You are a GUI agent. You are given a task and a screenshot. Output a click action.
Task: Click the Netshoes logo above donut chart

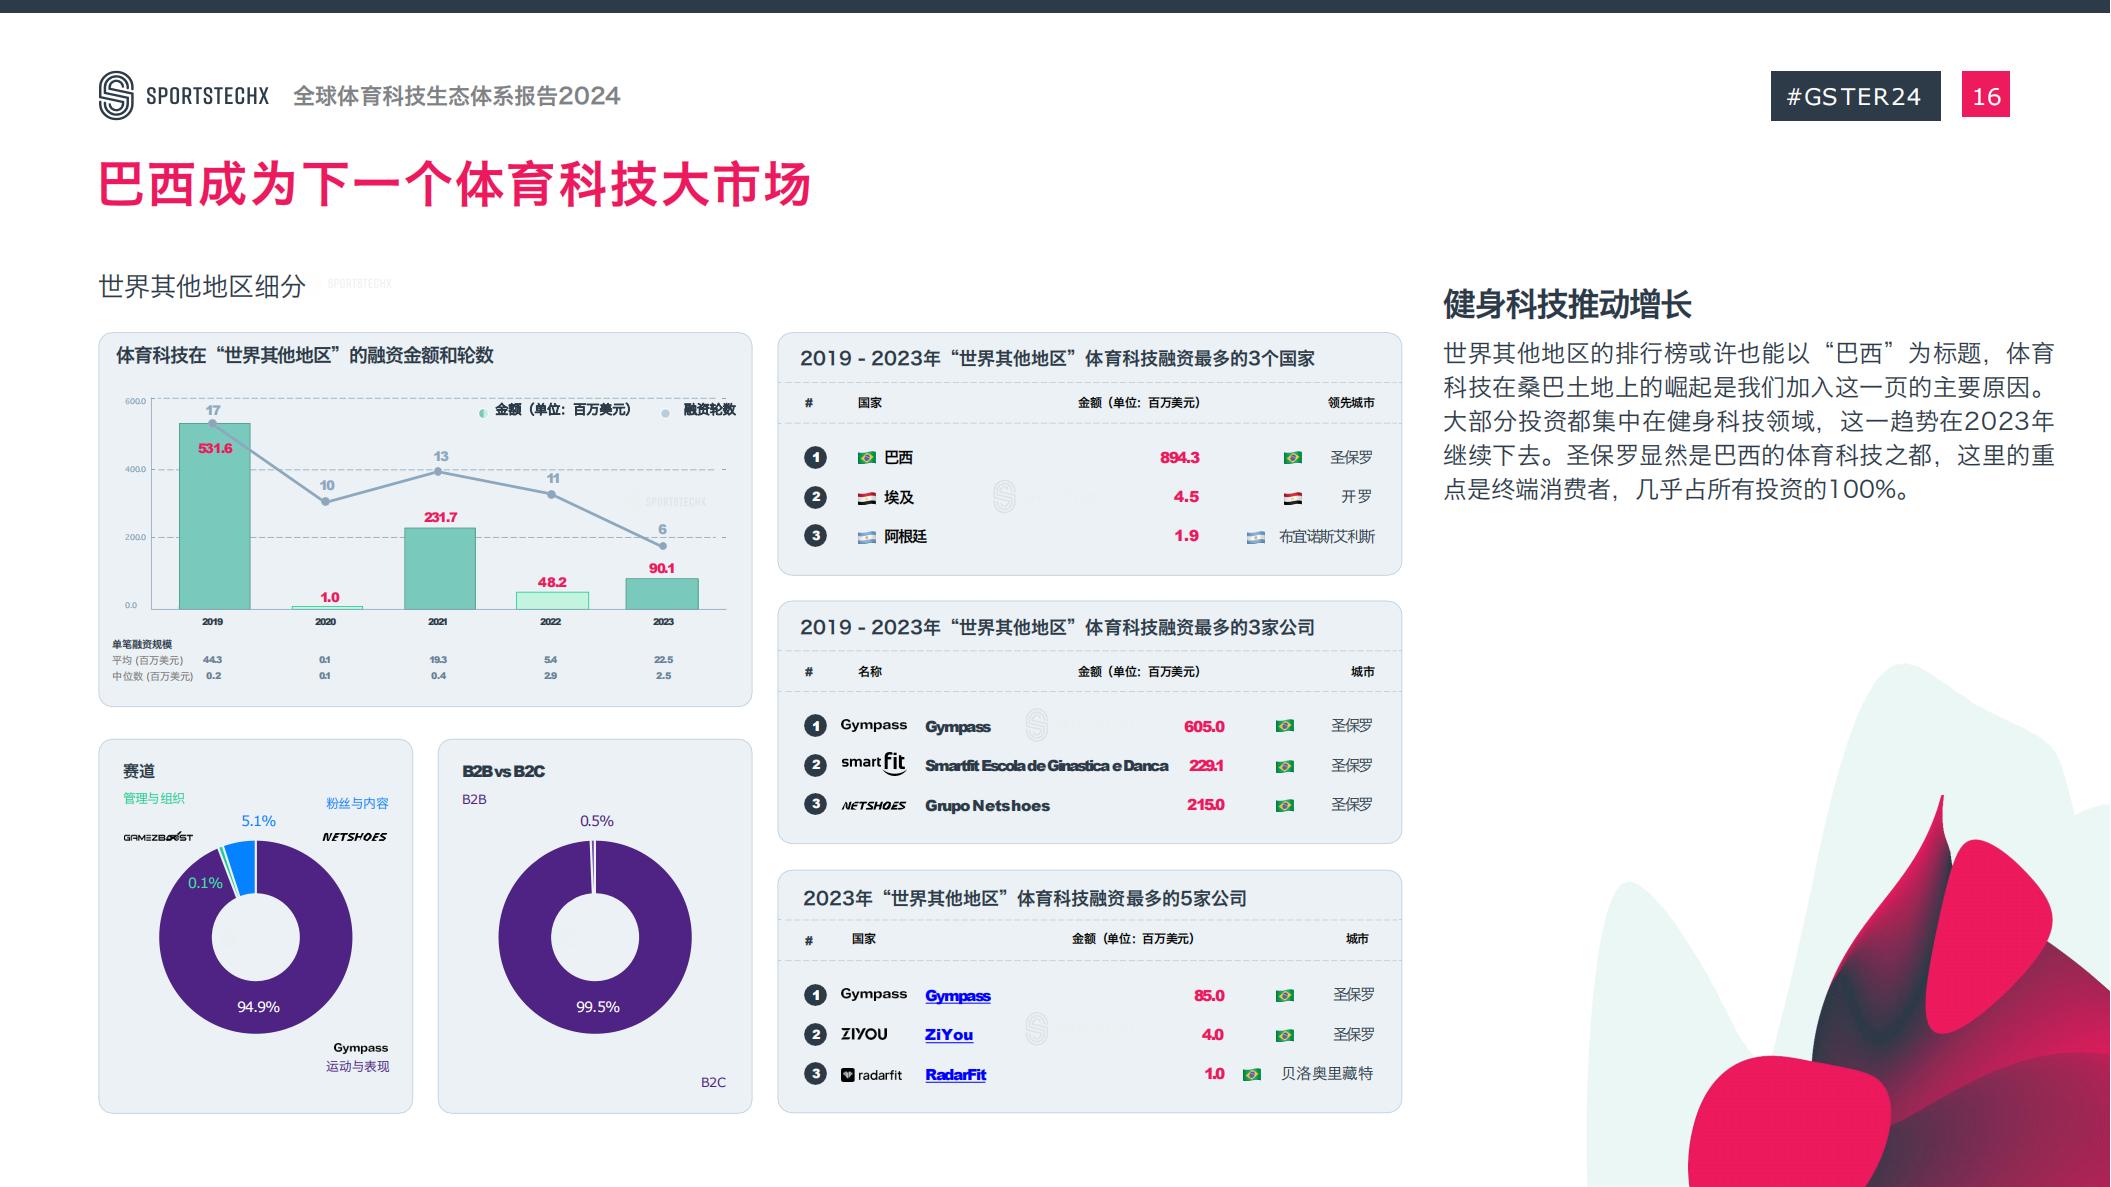354,837
